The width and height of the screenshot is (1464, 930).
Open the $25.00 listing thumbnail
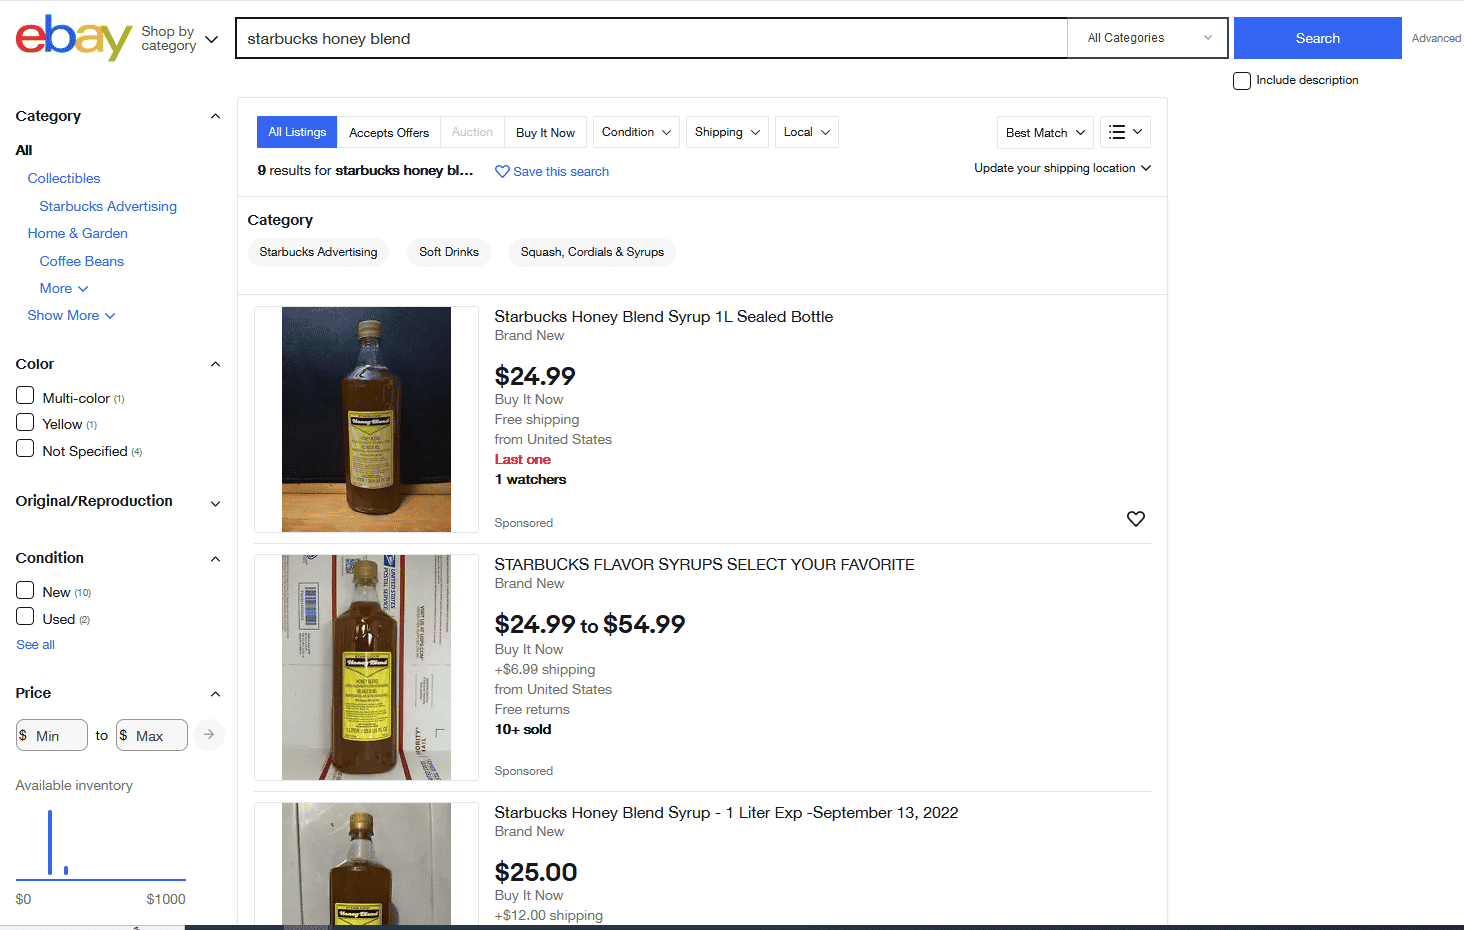(366, 864)
